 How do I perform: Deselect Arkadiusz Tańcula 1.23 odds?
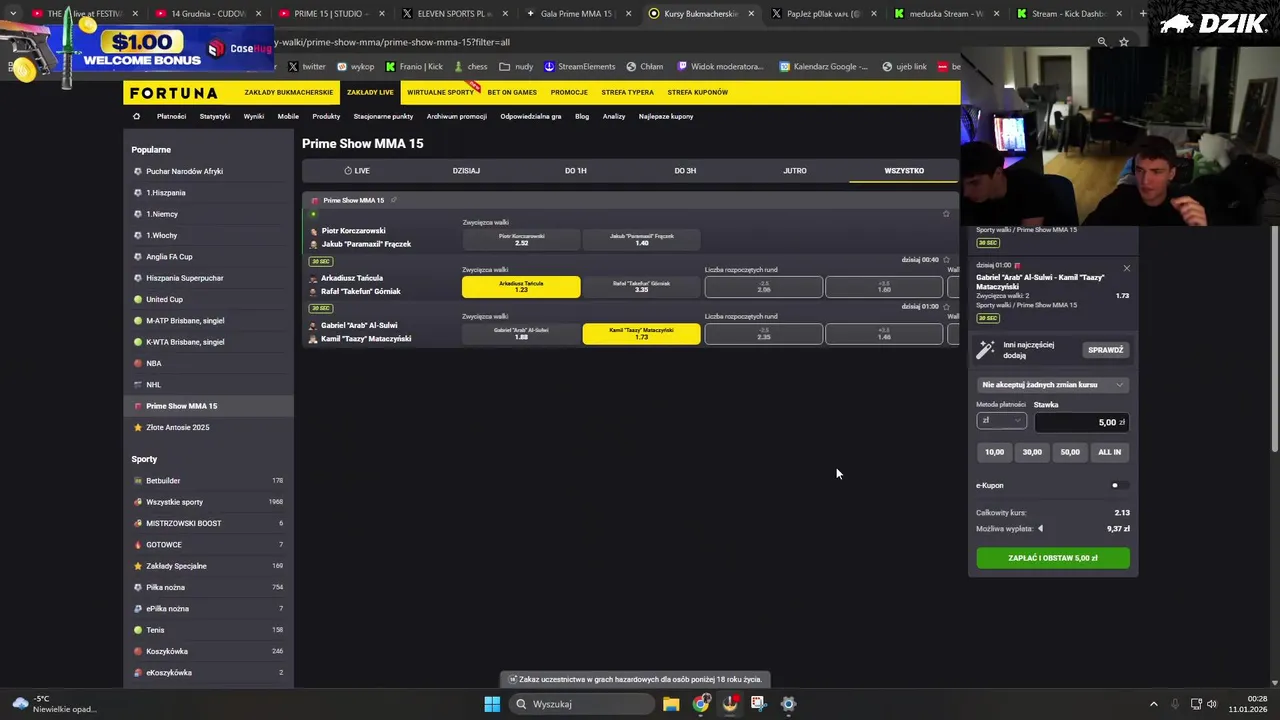pyautogui.click(x=521, y=287)
